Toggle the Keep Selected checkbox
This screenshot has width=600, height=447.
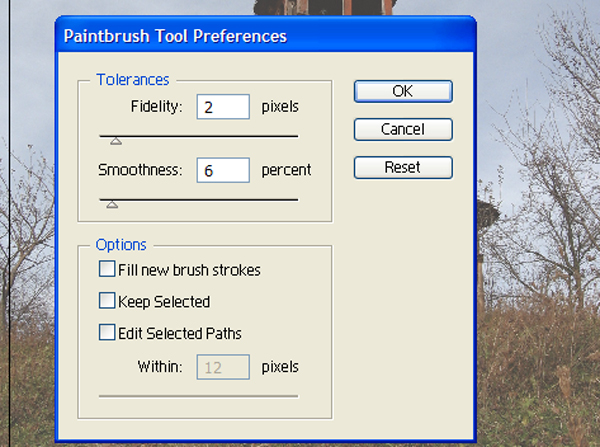click(x=107, y=301)
